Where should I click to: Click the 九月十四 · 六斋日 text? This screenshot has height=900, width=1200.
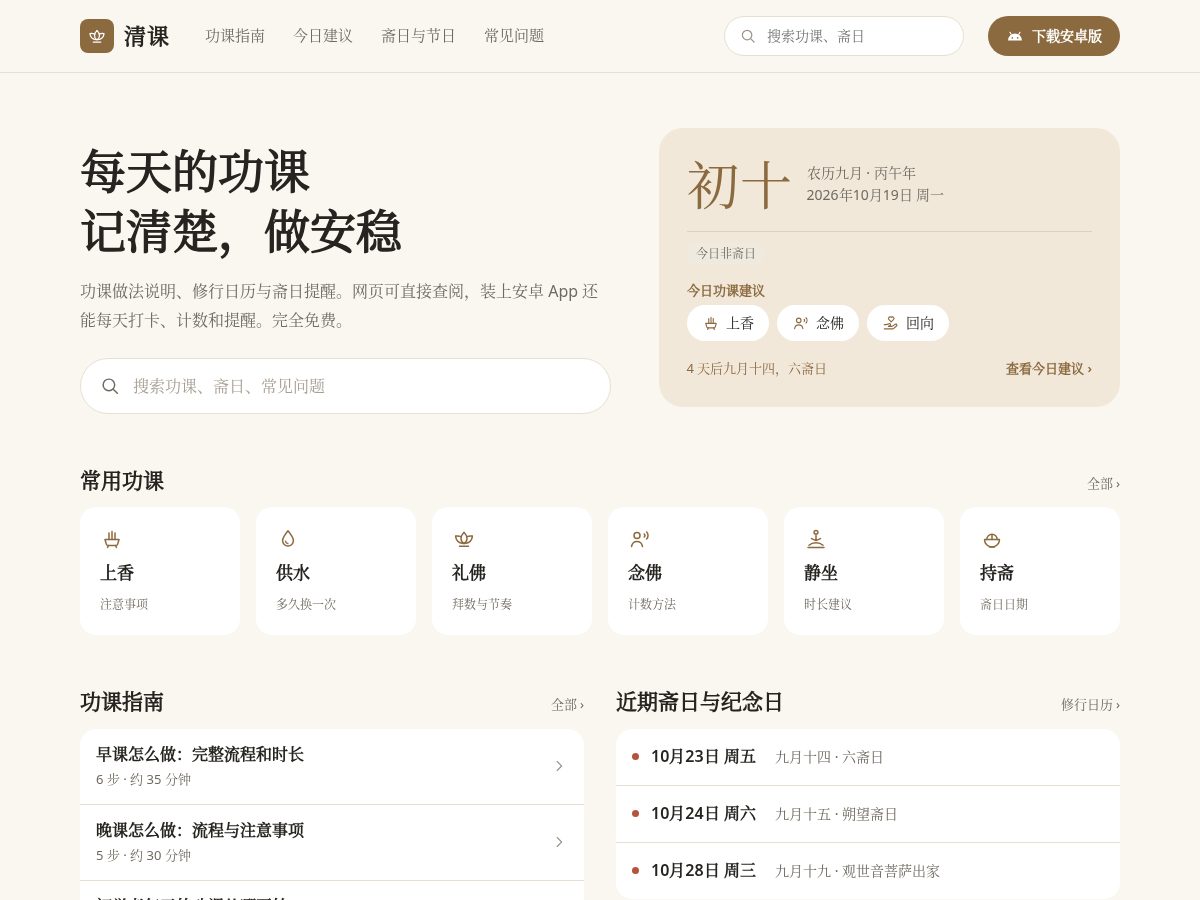coord(830,757)
